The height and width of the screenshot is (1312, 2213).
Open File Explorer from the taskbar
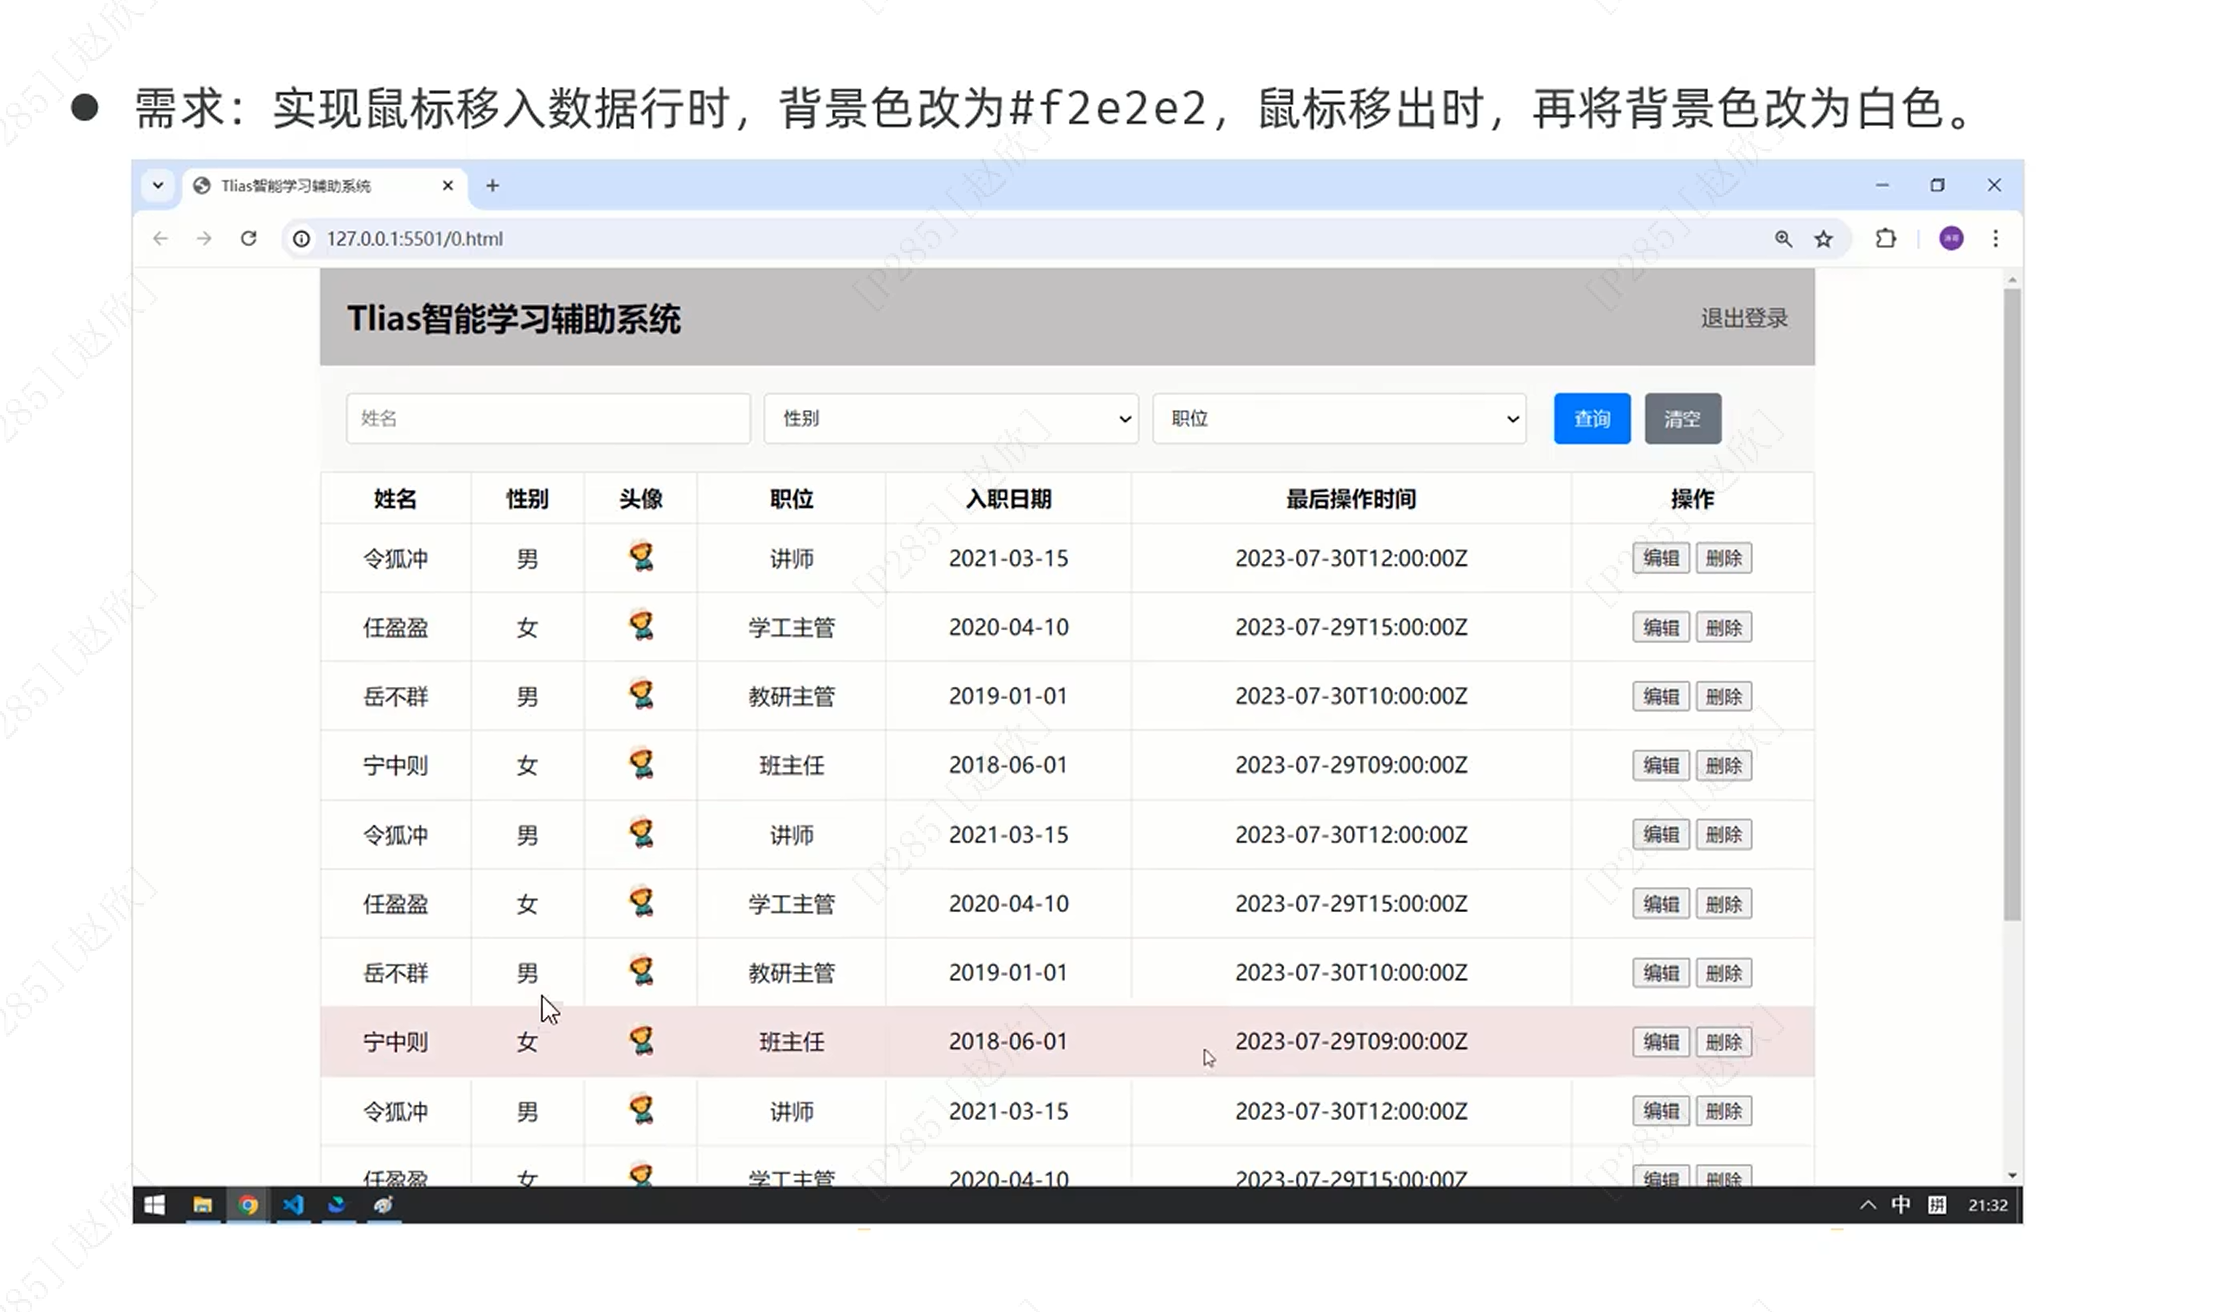click(203, 1205)
